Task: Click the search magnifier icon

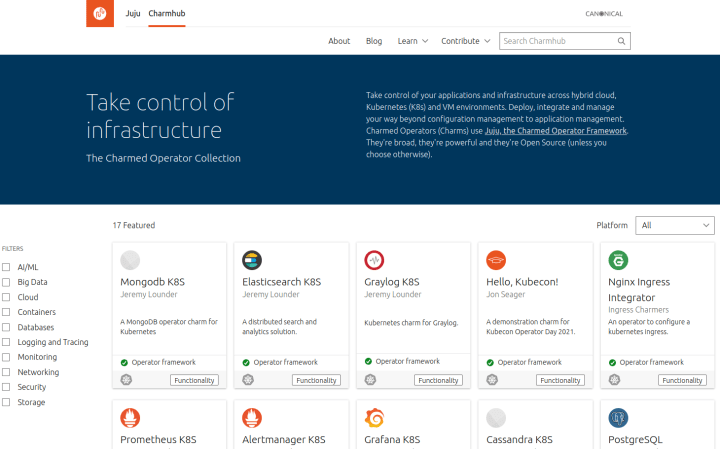Action: (621, 41)
